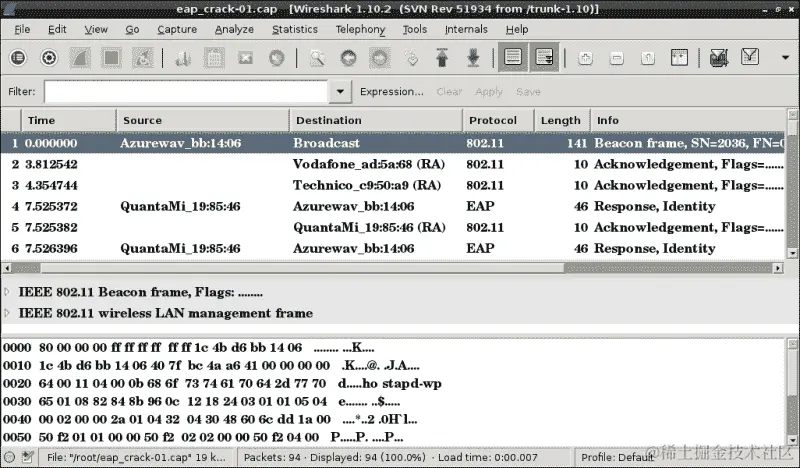
Task: Save this capture file toolbar icon
Action: [x=214, y=58]
